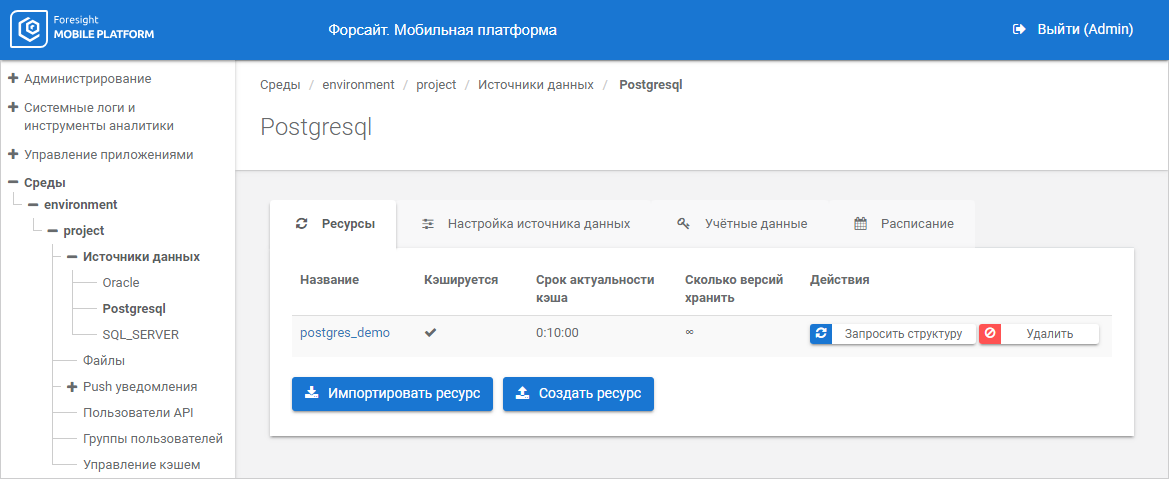
Task: Click the download icon on Импортировать ресурс
Action: [x=312, y=394]
